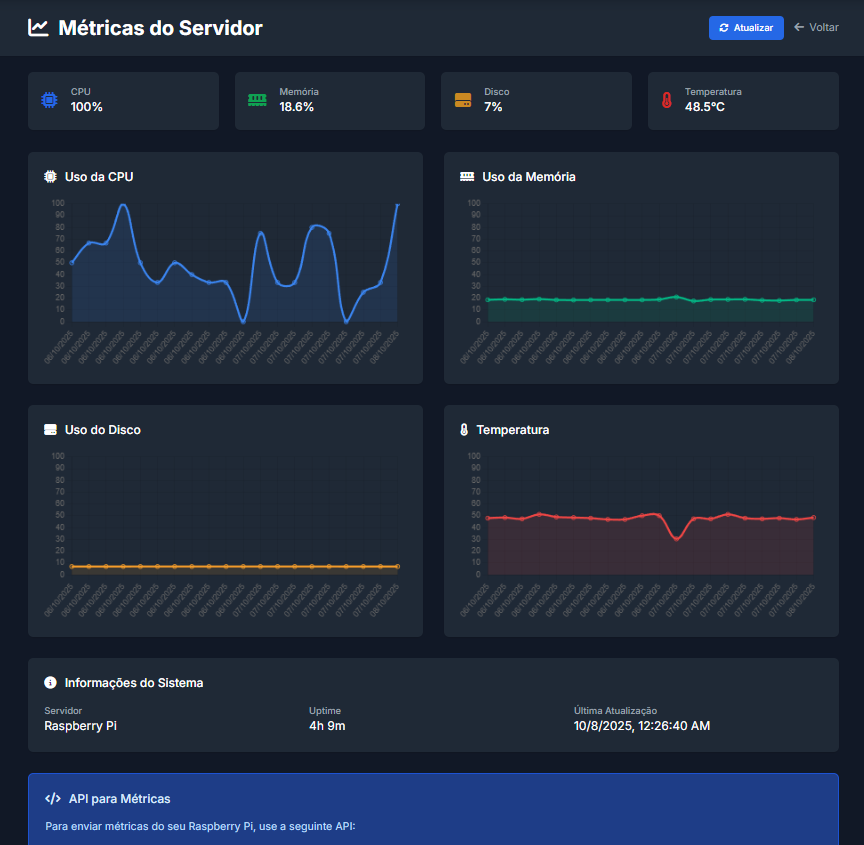Select the Disco 7% summary card

coord(536,100)
